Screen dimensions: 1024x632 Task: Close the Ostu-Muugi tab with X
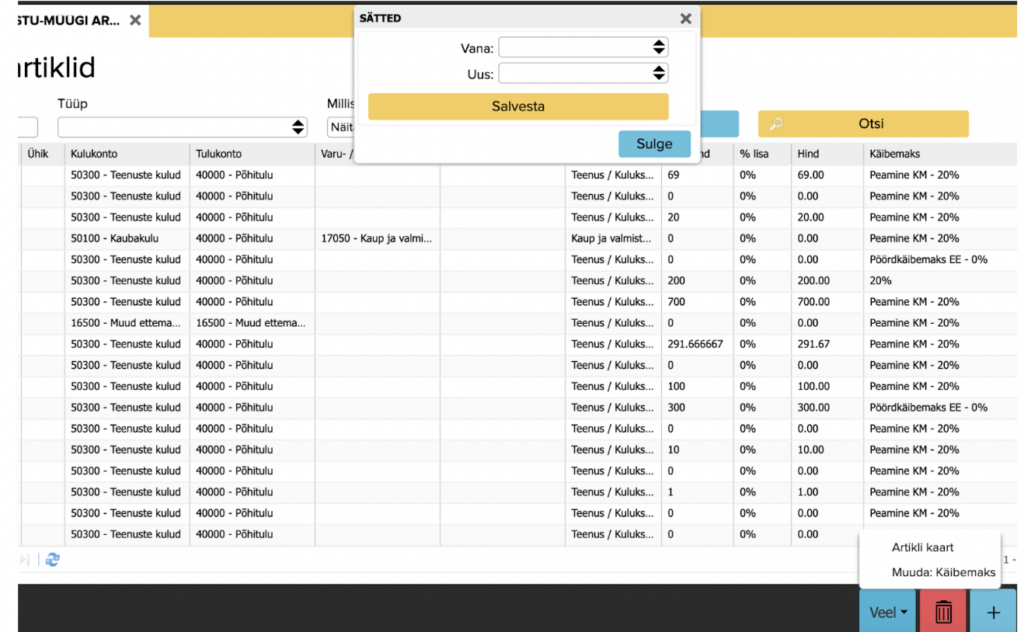[x=135, y=20]
